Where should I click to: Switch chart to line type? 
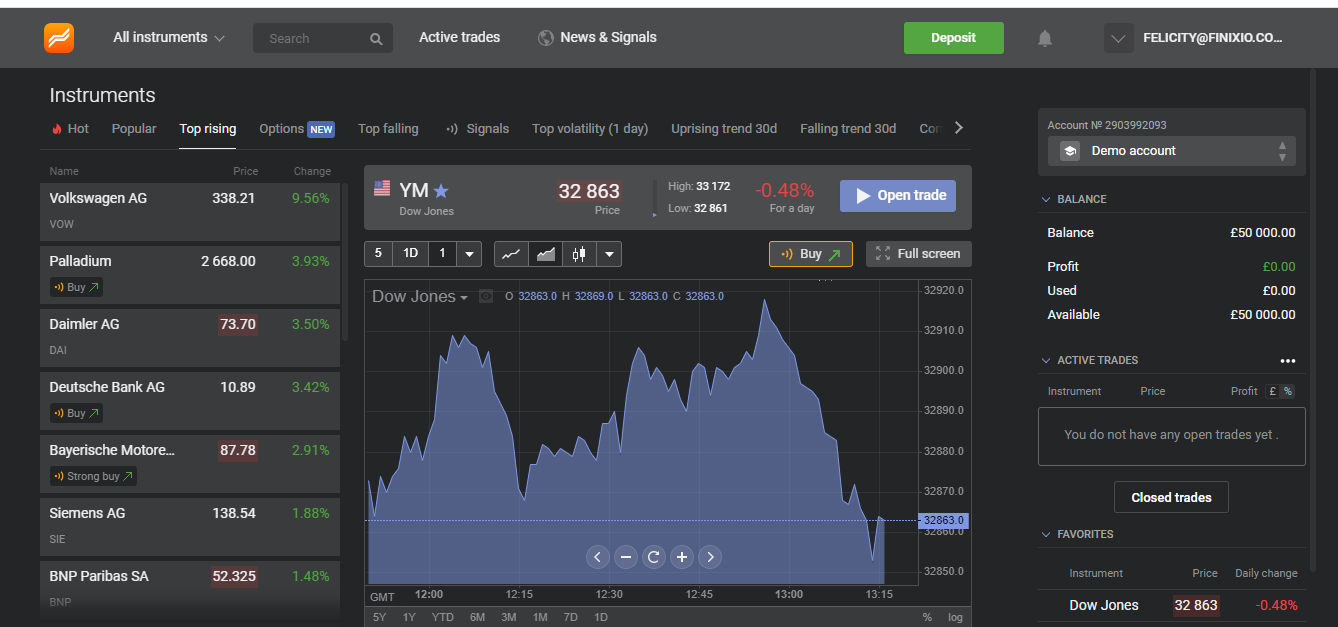coord(511,254)
